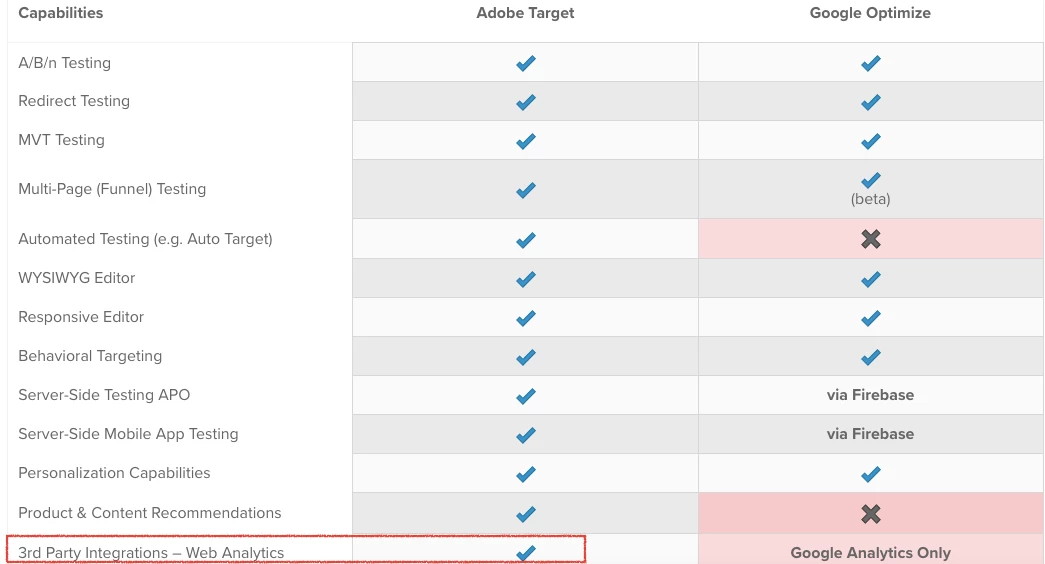Click Adobe Target checkmark for WYSIWYG Editor
Viewport: 1045px width, 564px height.
click(525, 279)
